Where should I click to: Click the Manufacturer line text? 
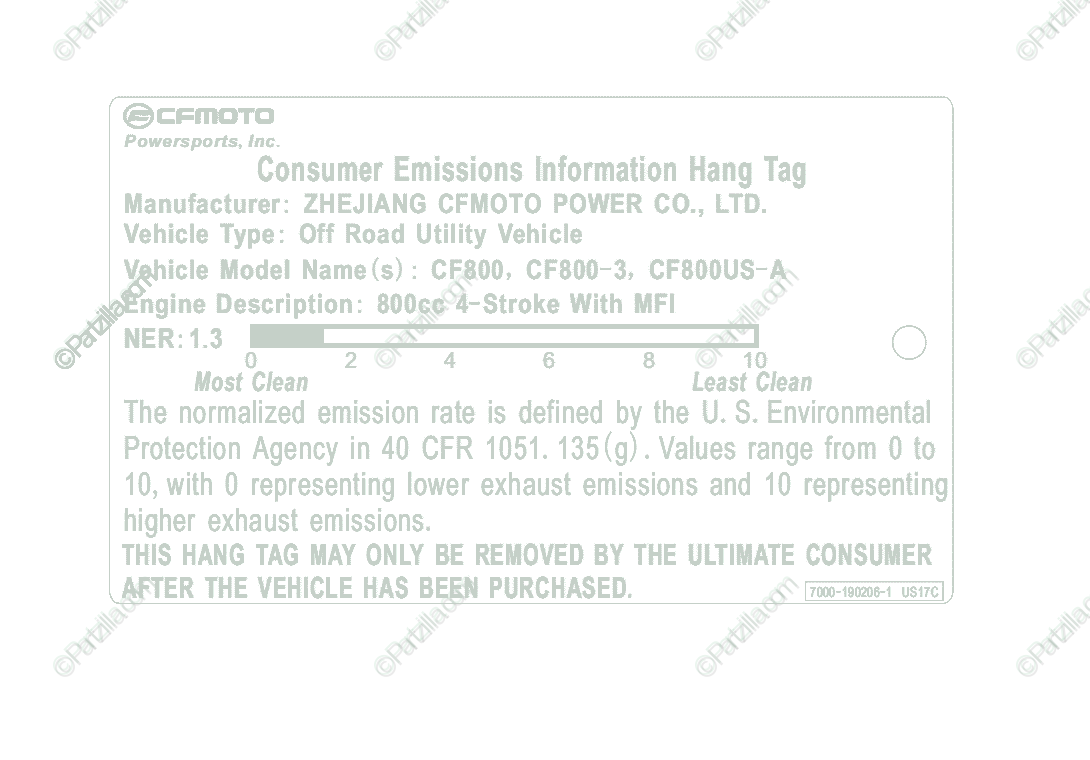pos(445,204)
